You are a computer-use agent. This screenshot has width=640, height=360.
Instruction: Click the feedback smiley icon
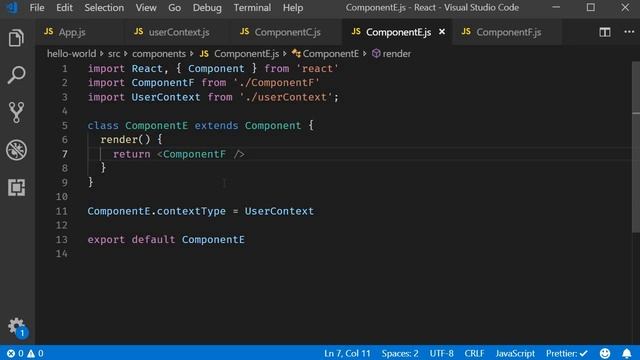tap(605, 353)
